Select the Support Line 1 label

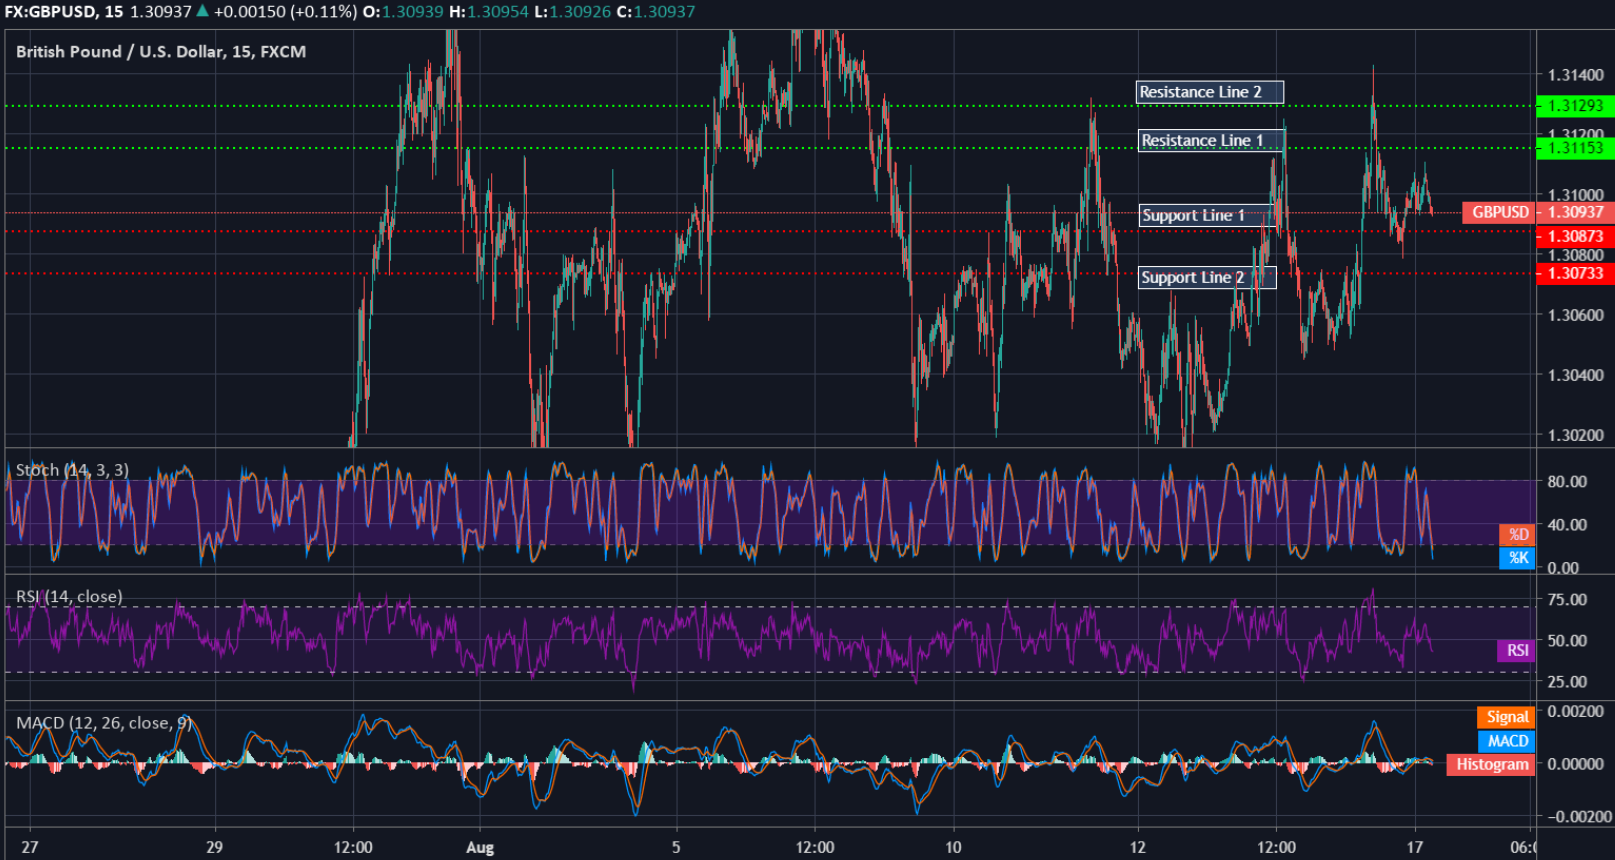1207,215
